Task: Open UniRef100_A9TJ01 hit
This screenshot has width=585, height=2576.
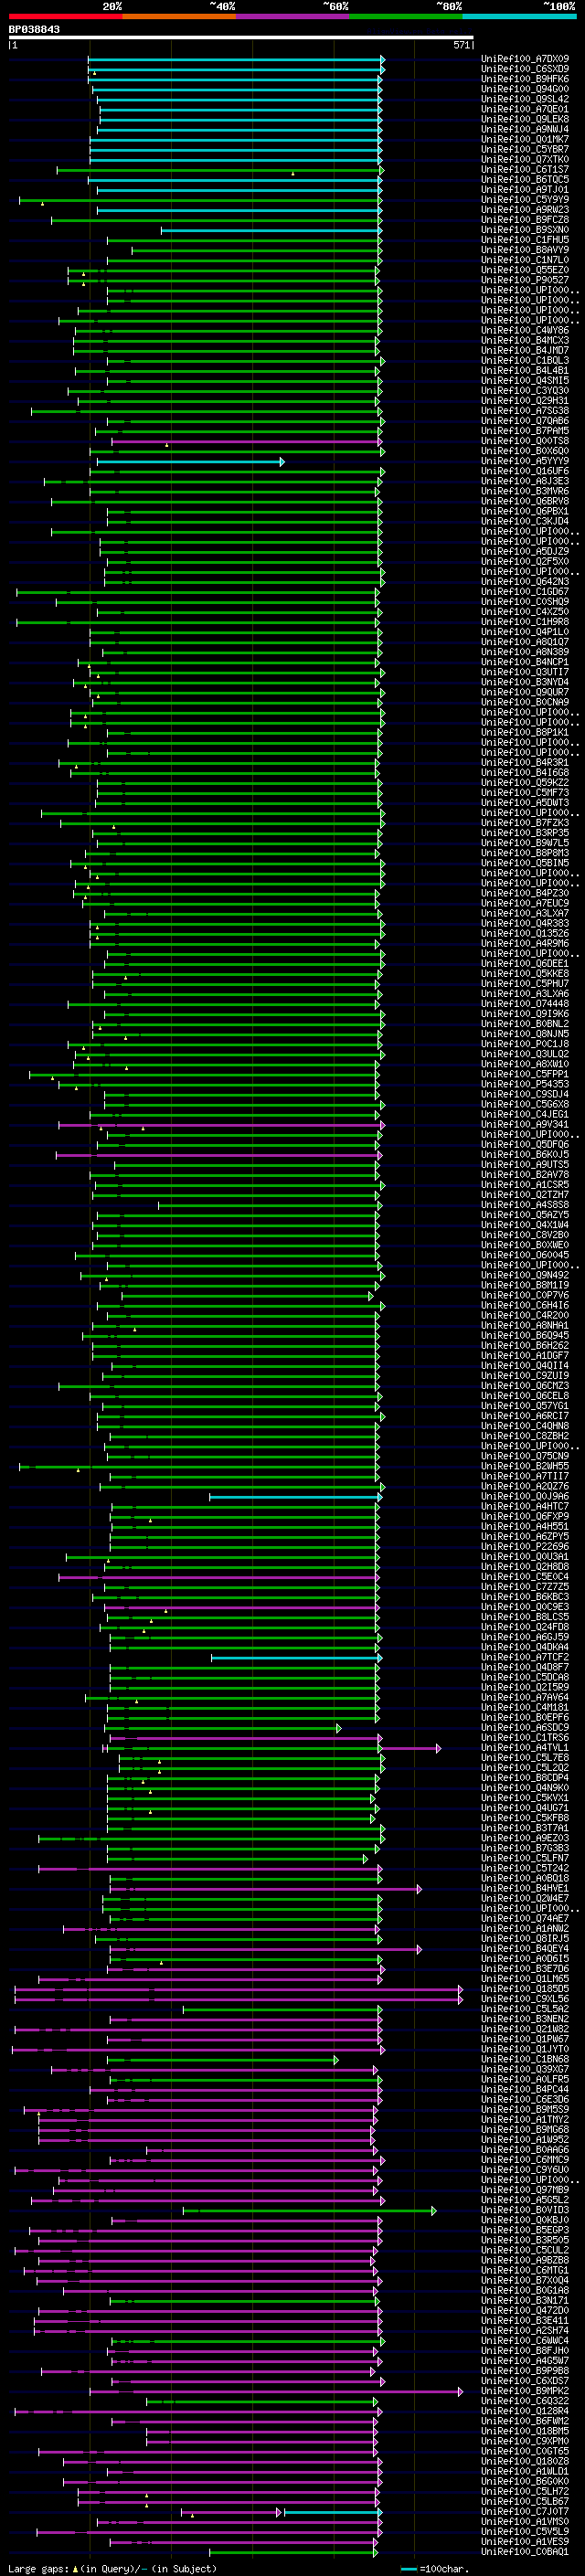Action: tap(525, 190)
